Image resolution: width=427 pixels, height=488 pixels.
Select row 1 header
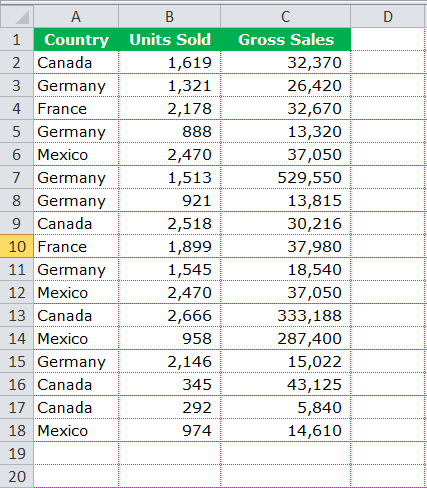(17, 40)
